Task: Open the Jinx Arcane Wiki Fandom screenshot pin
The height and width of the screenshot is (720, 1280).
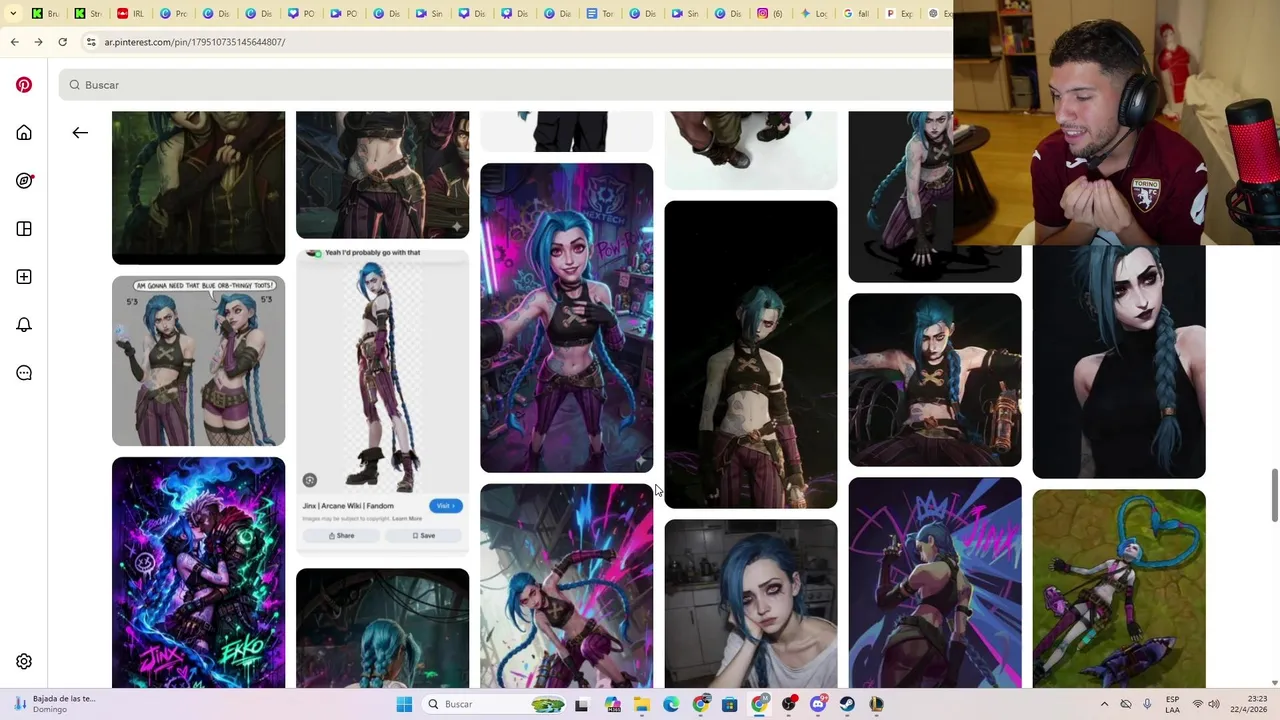Action: (382, 401)
